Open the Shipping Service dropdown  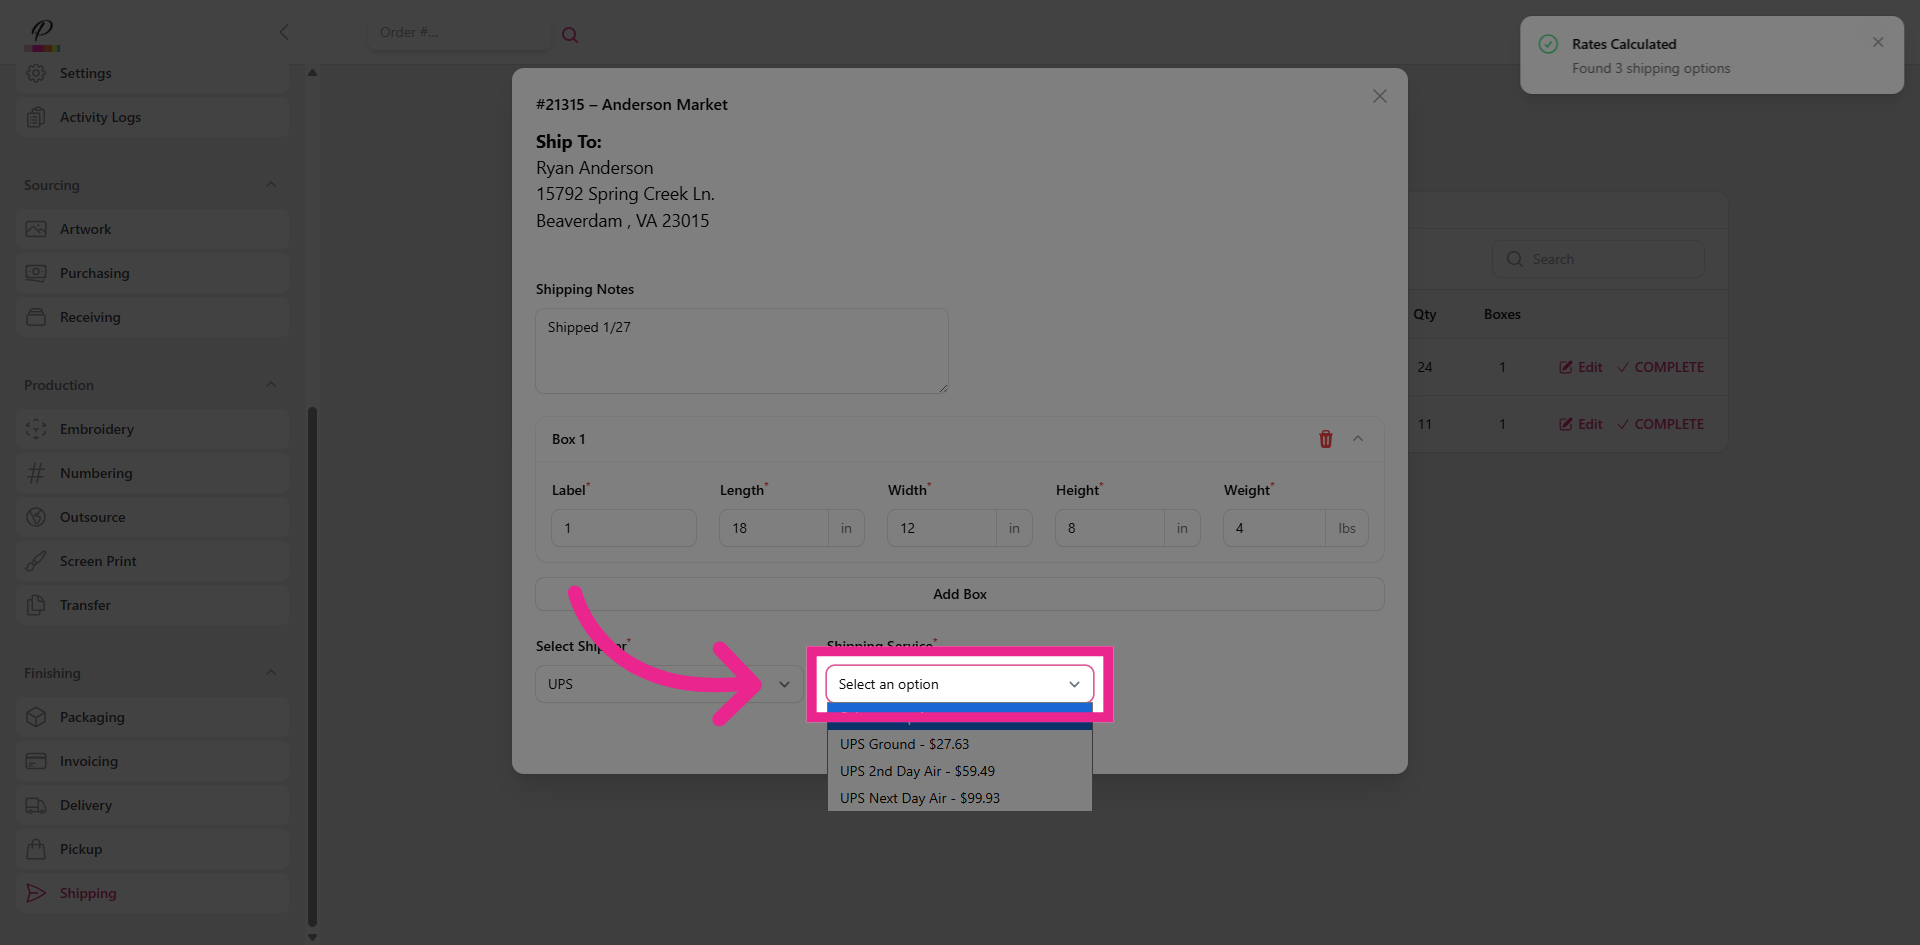click(958, 684)
